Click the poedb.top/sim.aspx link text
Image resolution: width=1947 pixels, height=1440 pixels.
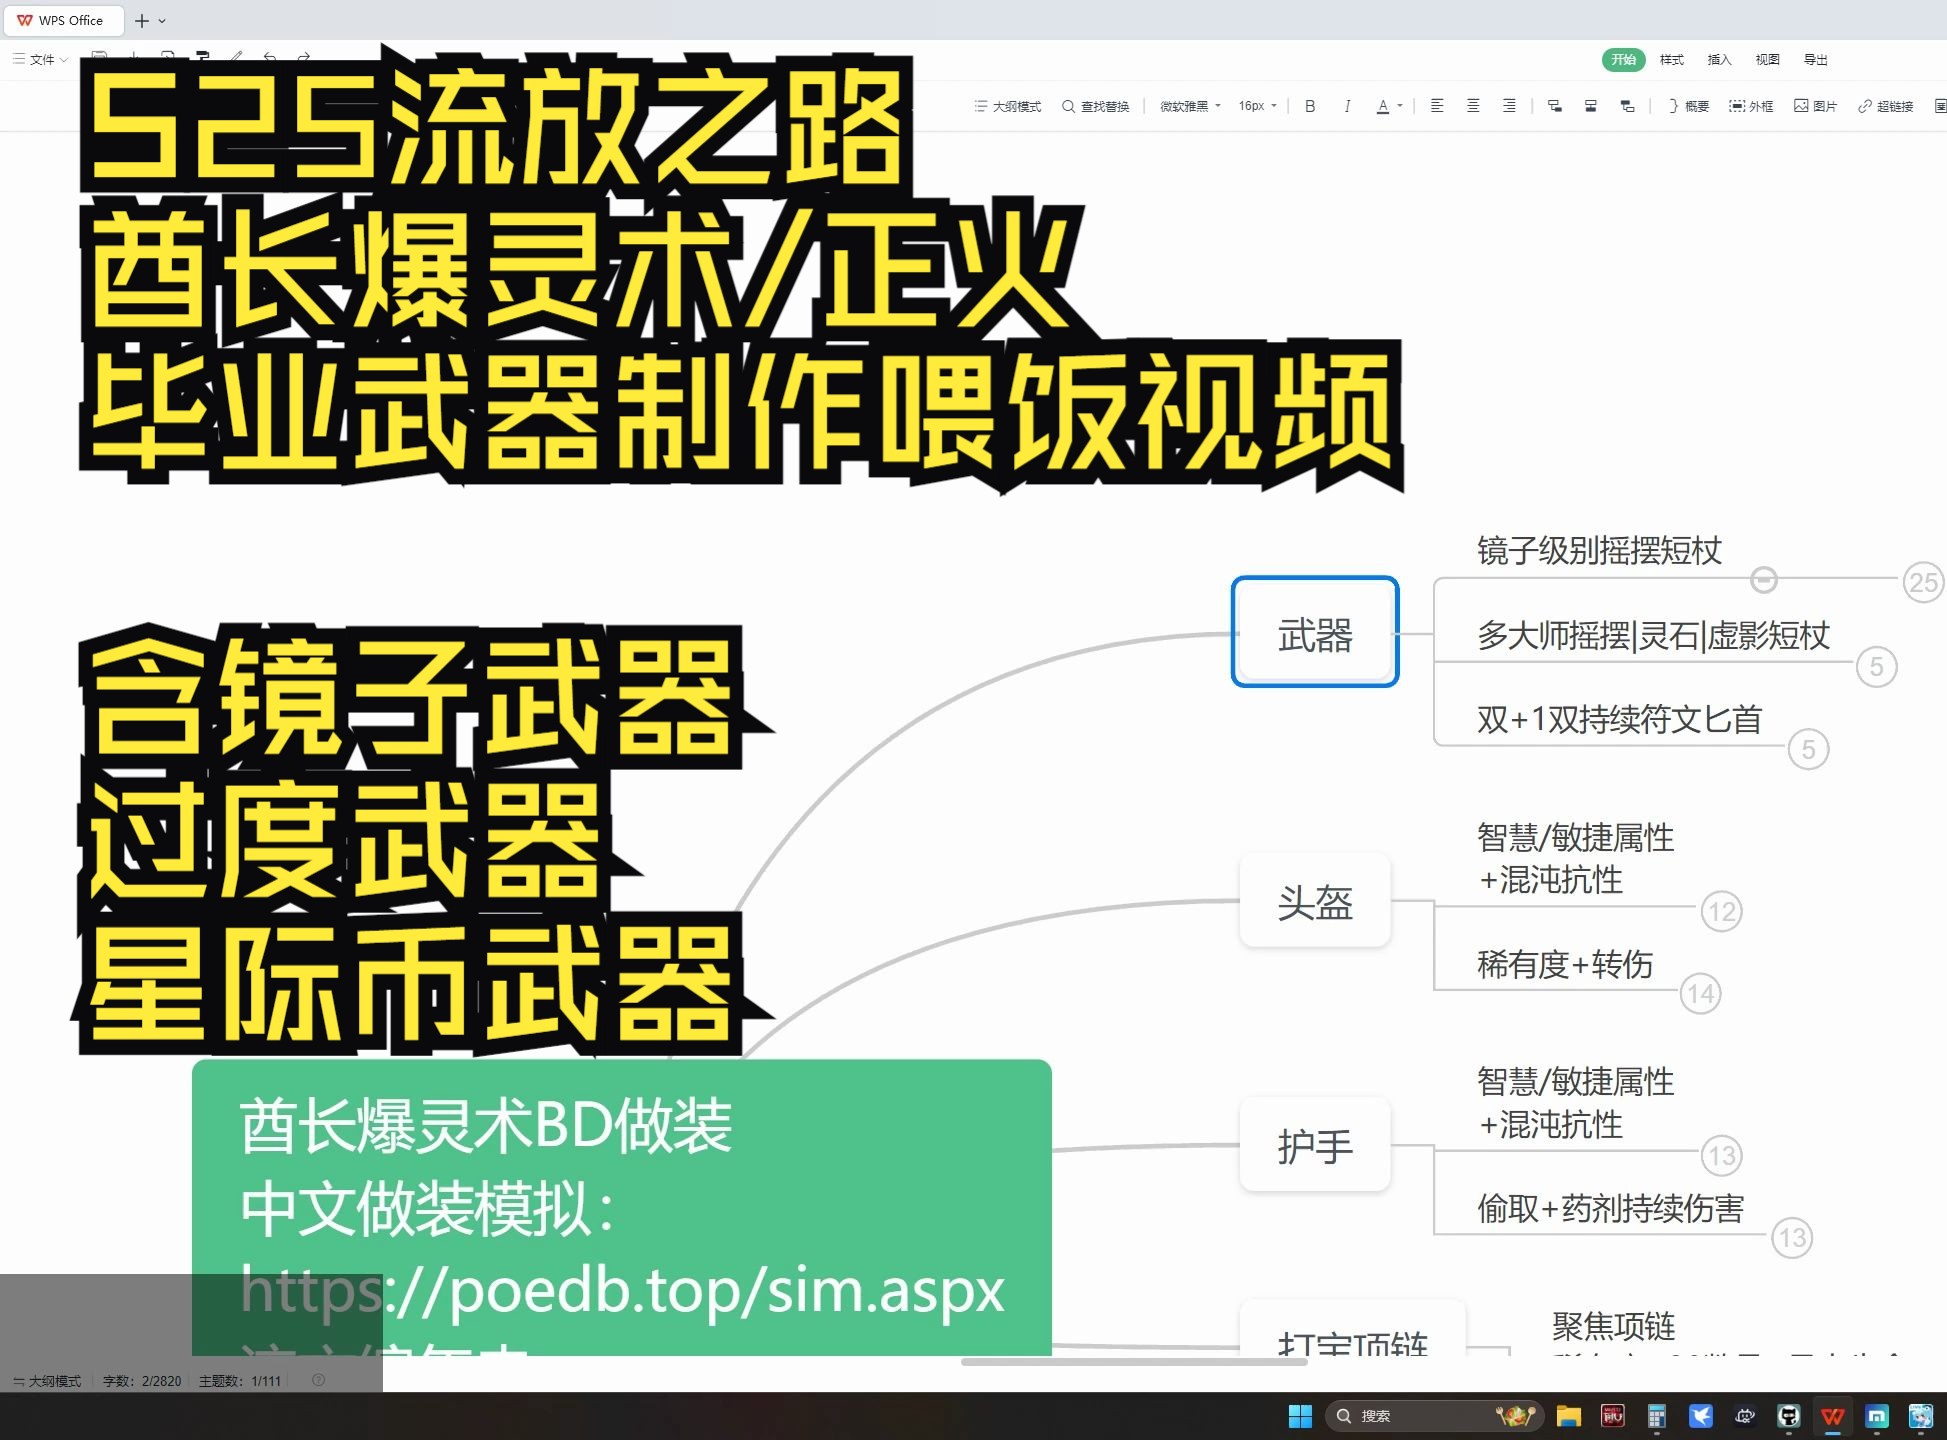pos(622,1290)
